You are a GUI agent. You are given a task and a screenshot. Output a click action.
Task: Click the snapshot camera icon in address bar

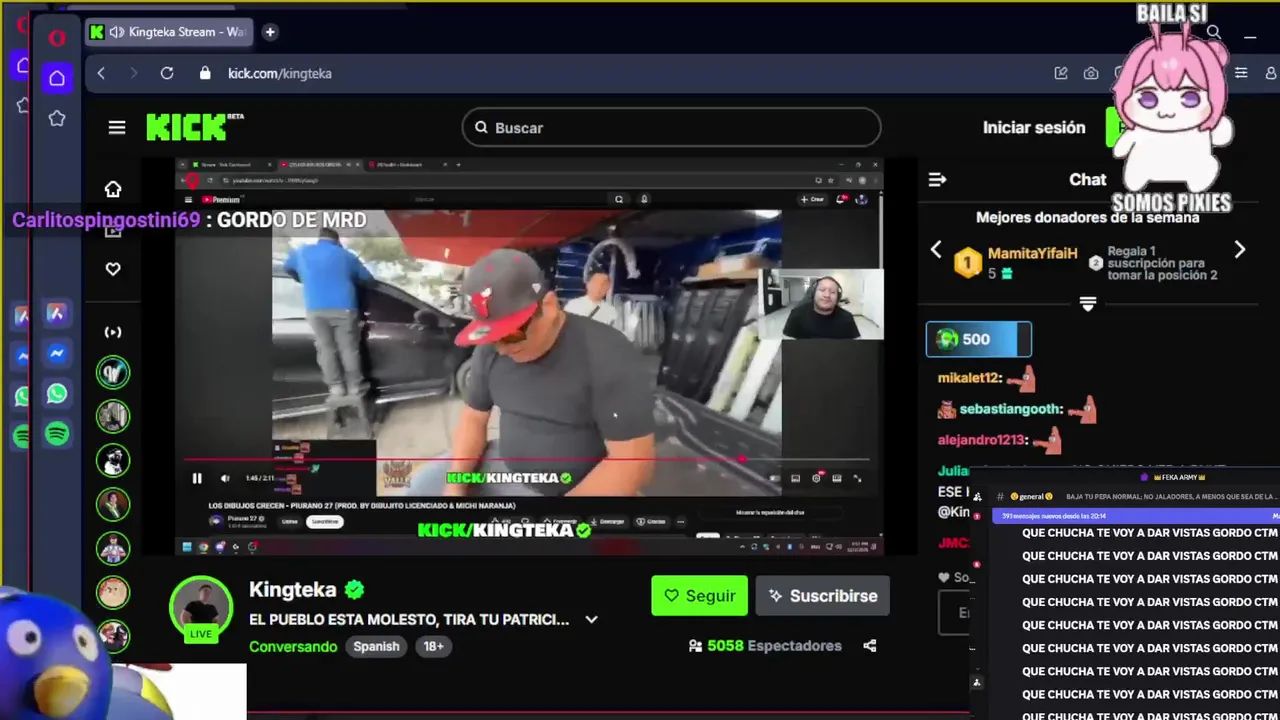(1091, 73)
